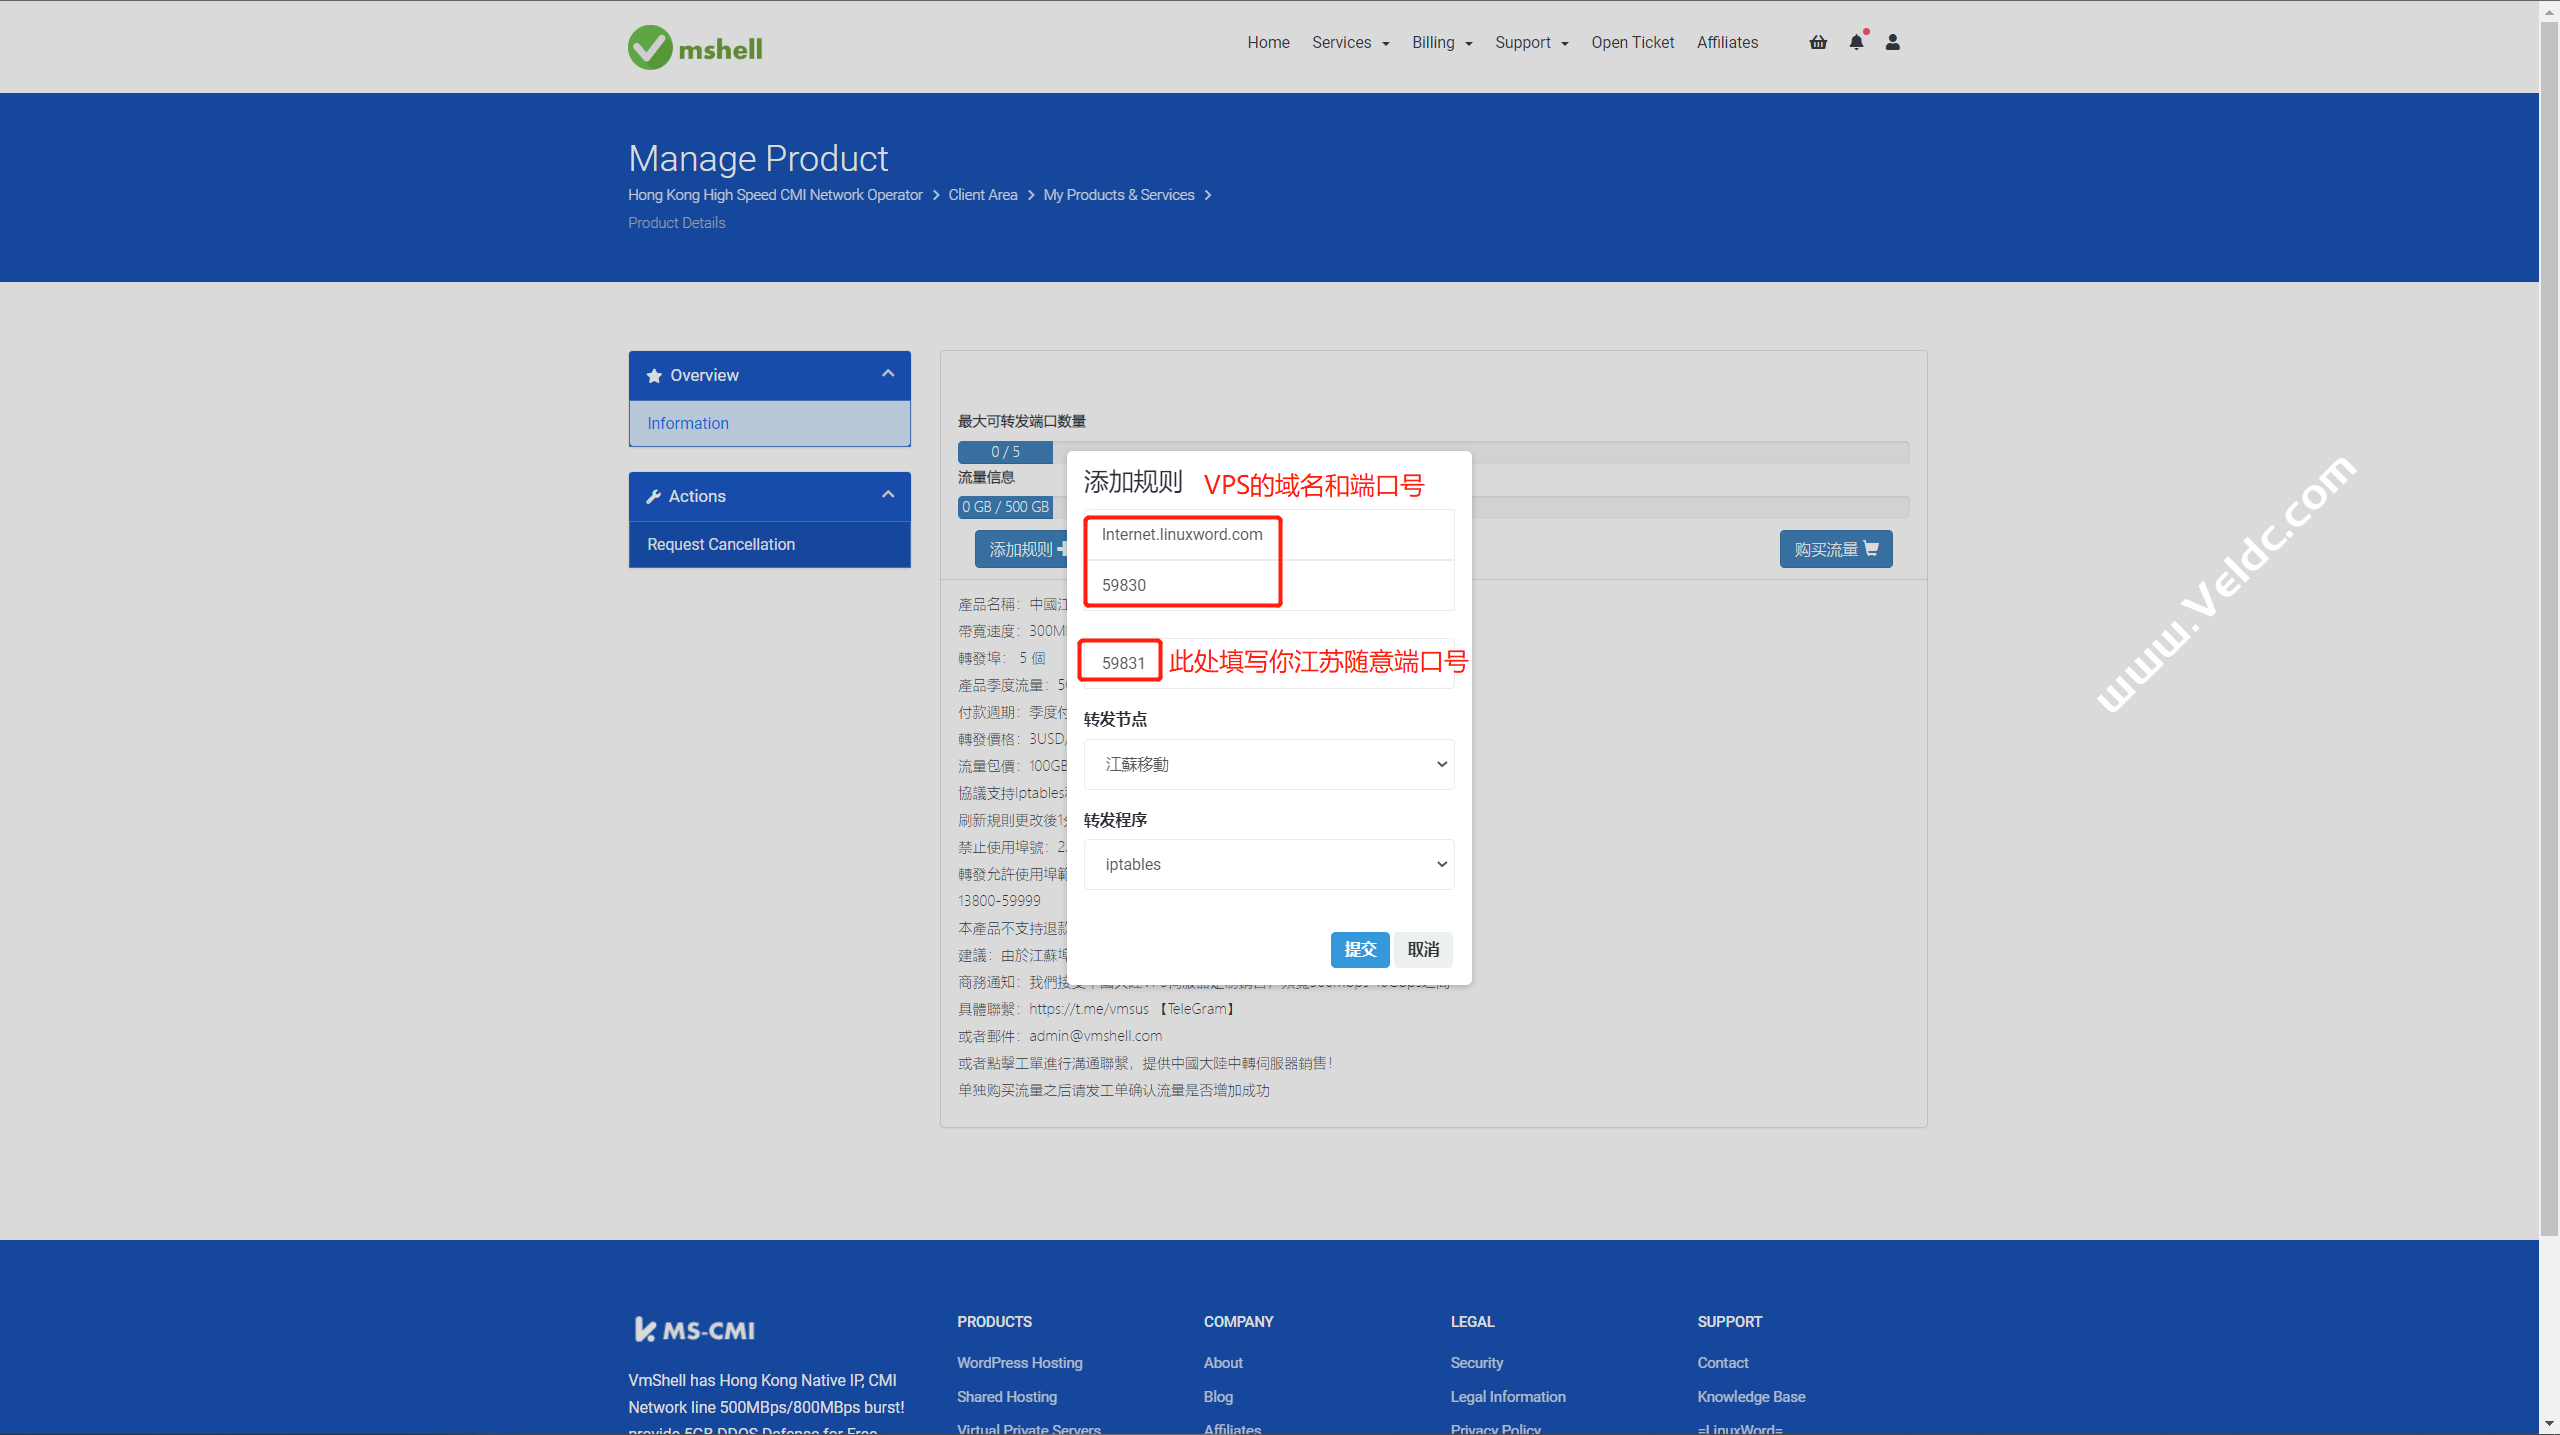
Task: Click the 0 / 5 port progress bar
Action: pos(1005,452)
